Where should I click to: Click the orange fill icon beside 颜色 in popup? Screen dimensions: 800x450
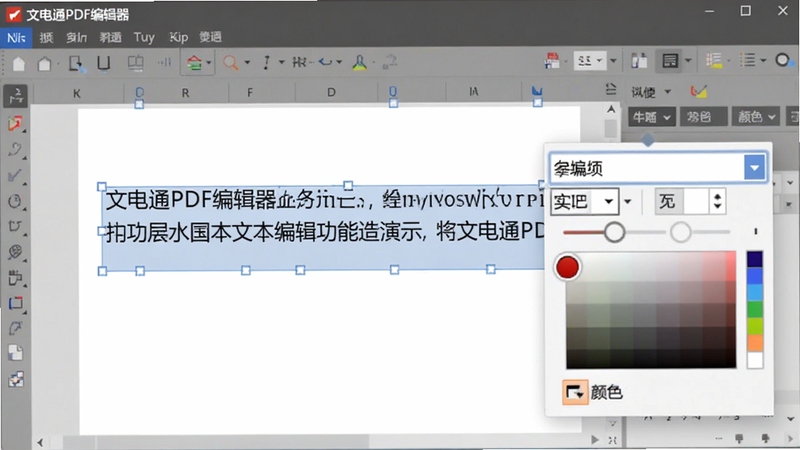(x=575, y=392)
